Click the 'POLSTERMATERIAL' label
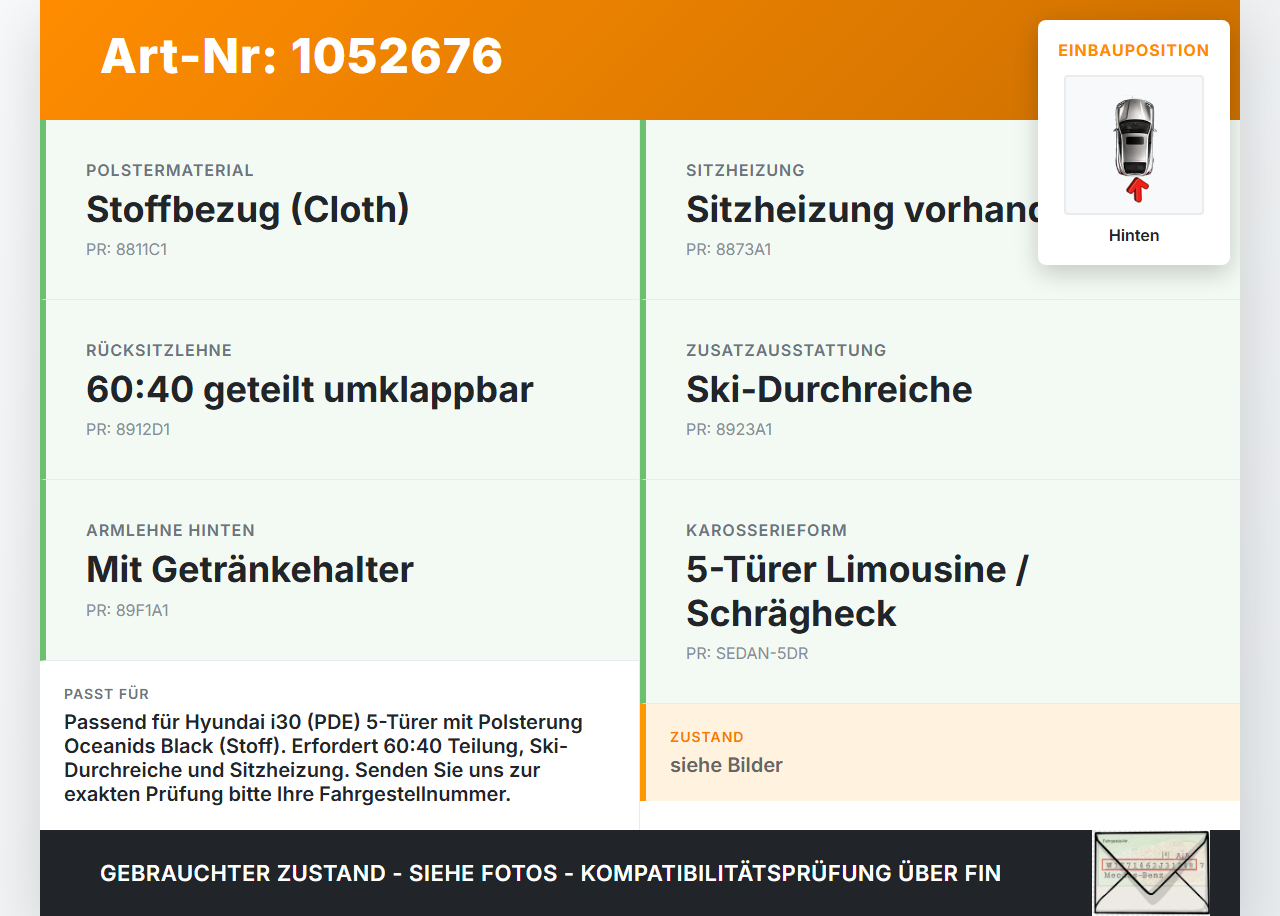Image resolution: width=1280 pixels, height=916 pixels. tap(170, 171)
